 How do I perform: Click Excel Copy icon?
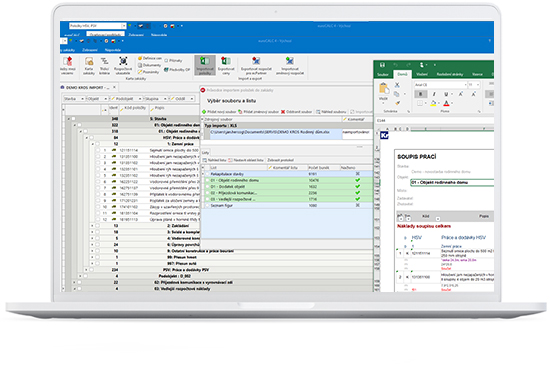(x=397, y=94)
